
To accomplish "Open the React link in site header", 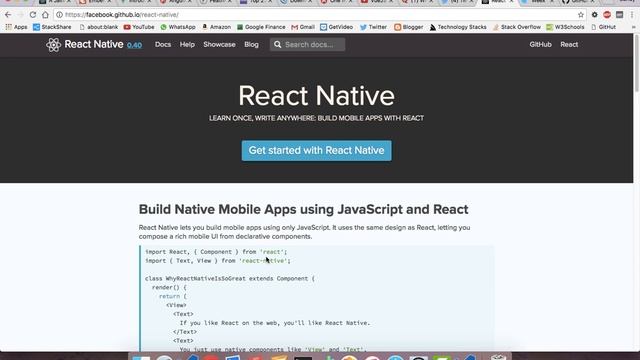I will (x=569, y=44).
